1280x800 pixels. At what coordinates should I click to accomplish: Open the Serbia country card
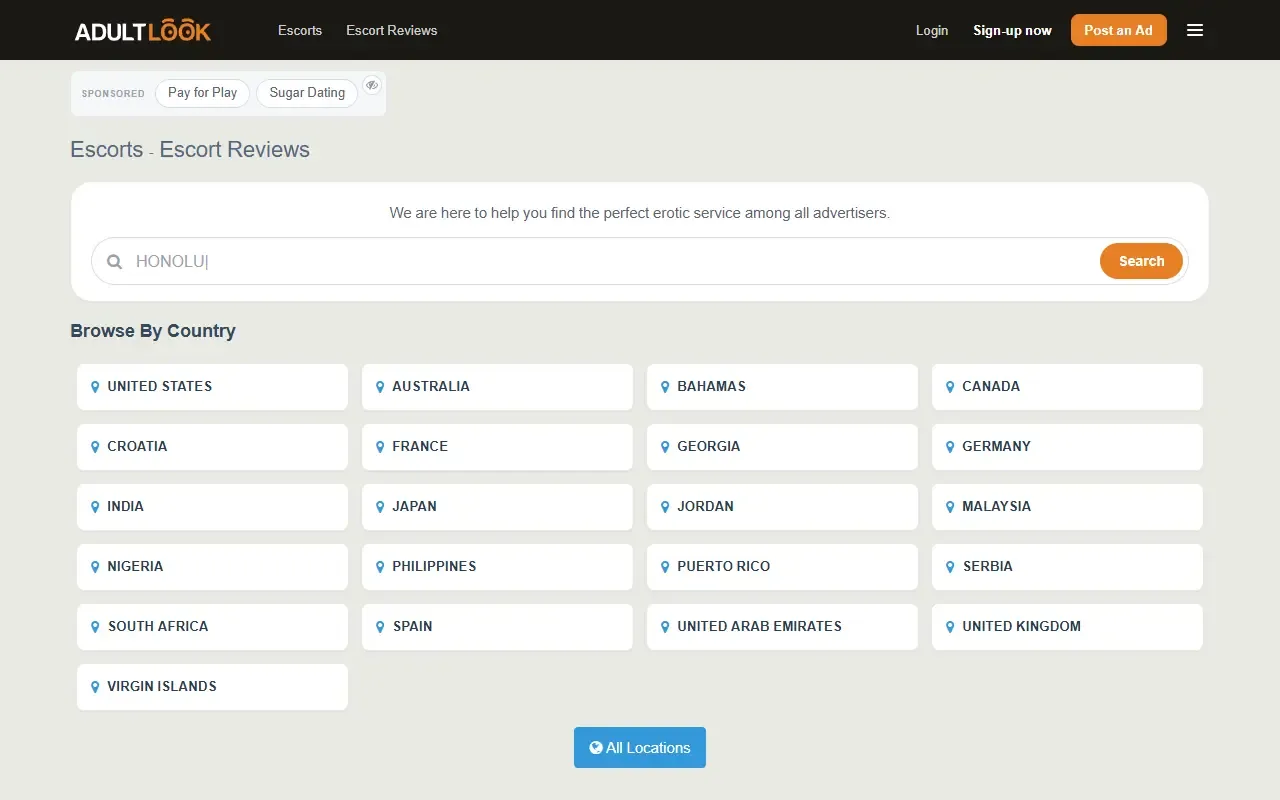pos(1067,567)
